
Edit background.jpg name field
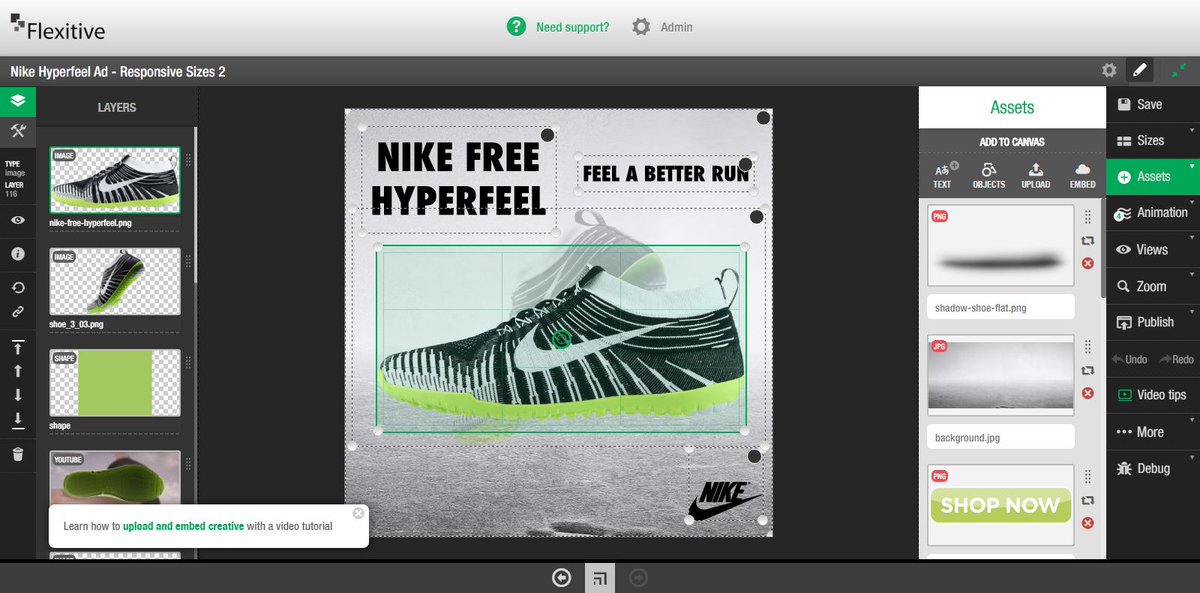point(1001,437)
